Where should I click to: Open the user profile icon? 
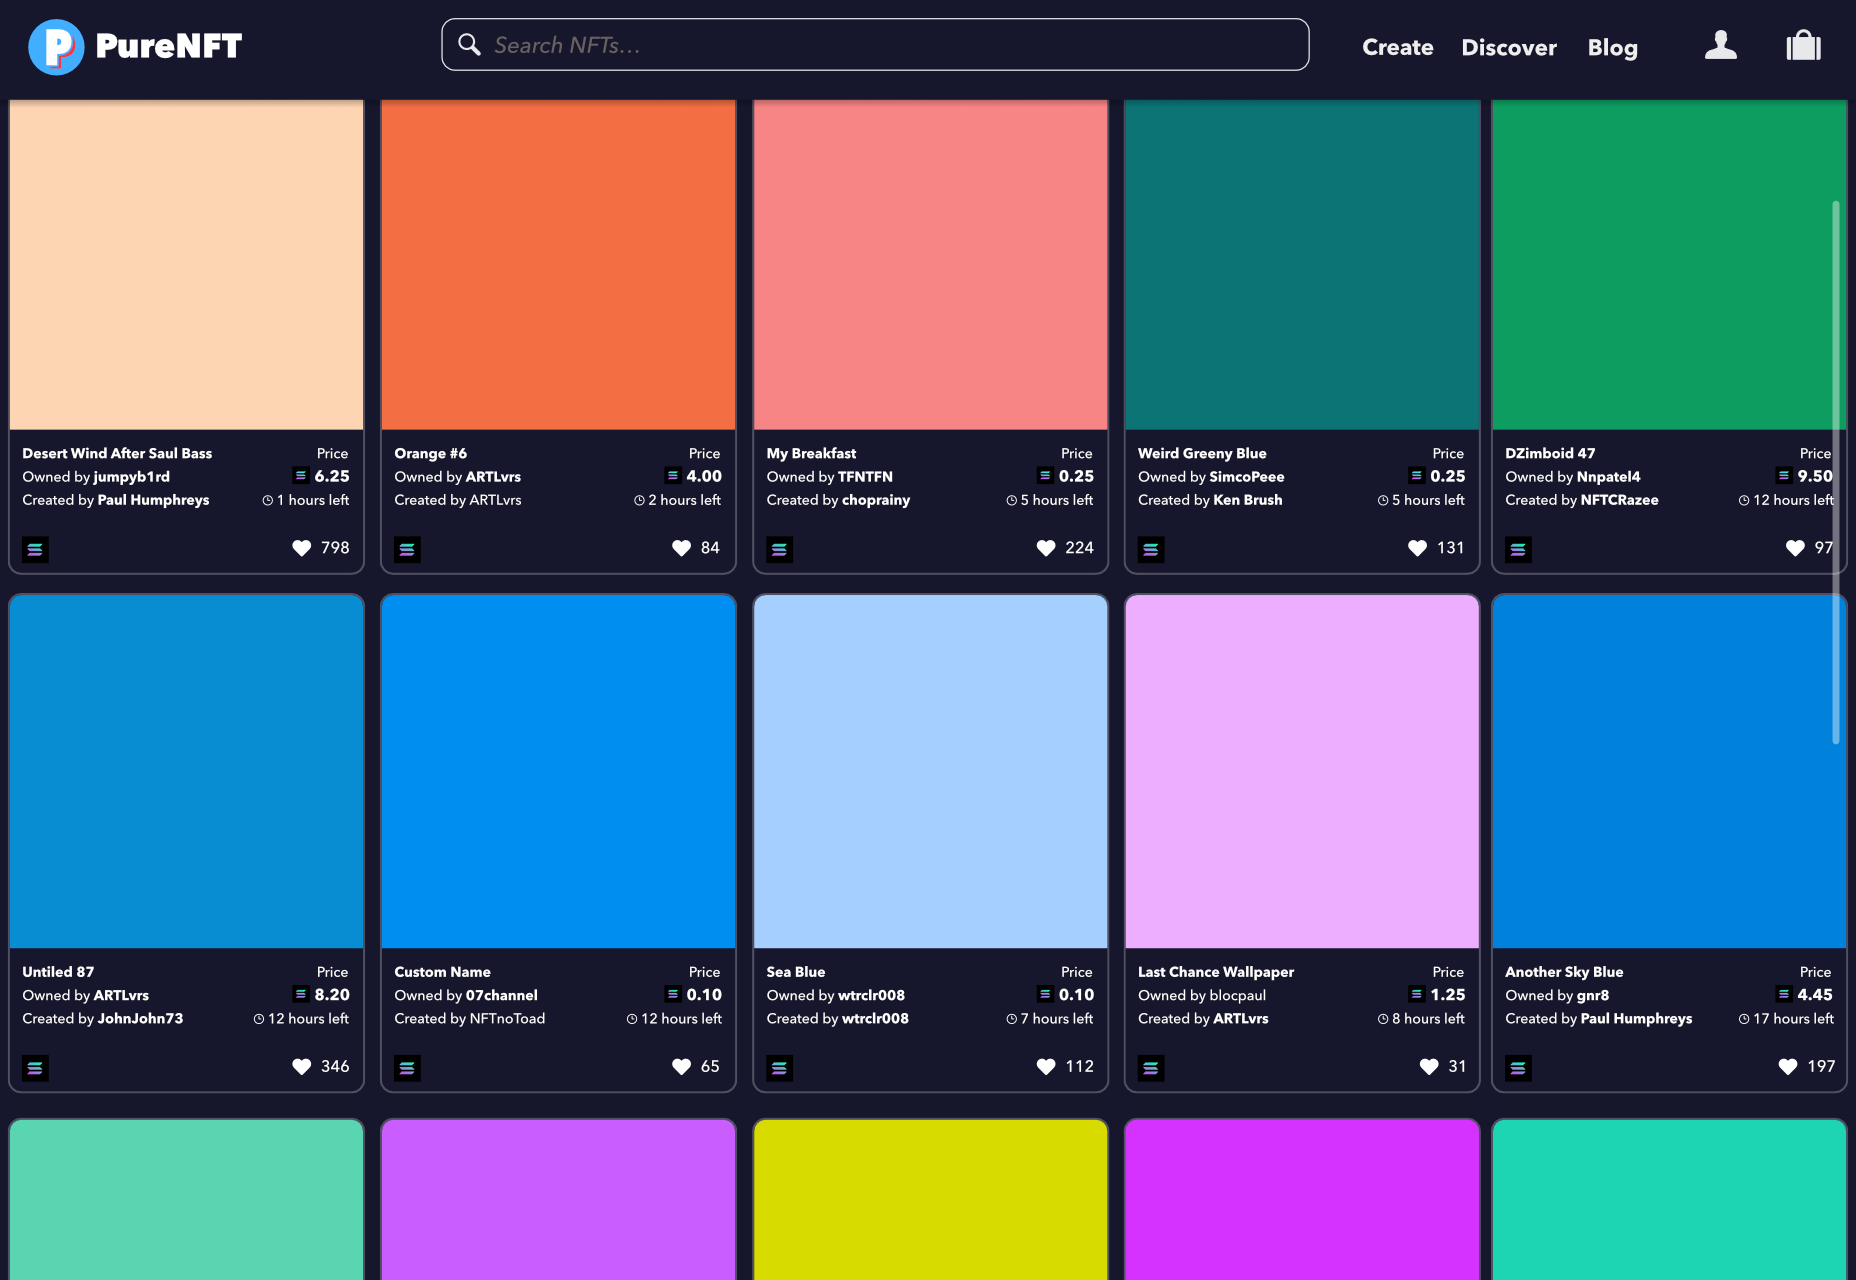click(1720, 46)
